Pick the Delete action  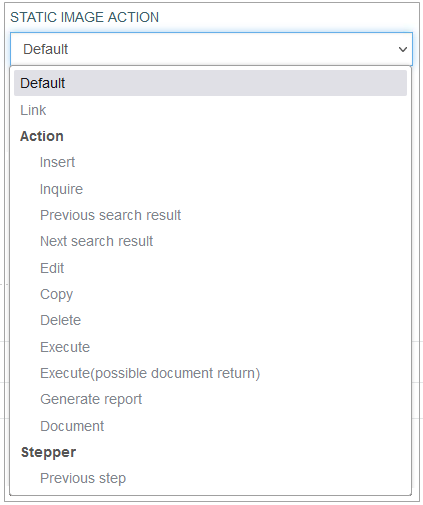coord(210,320)
